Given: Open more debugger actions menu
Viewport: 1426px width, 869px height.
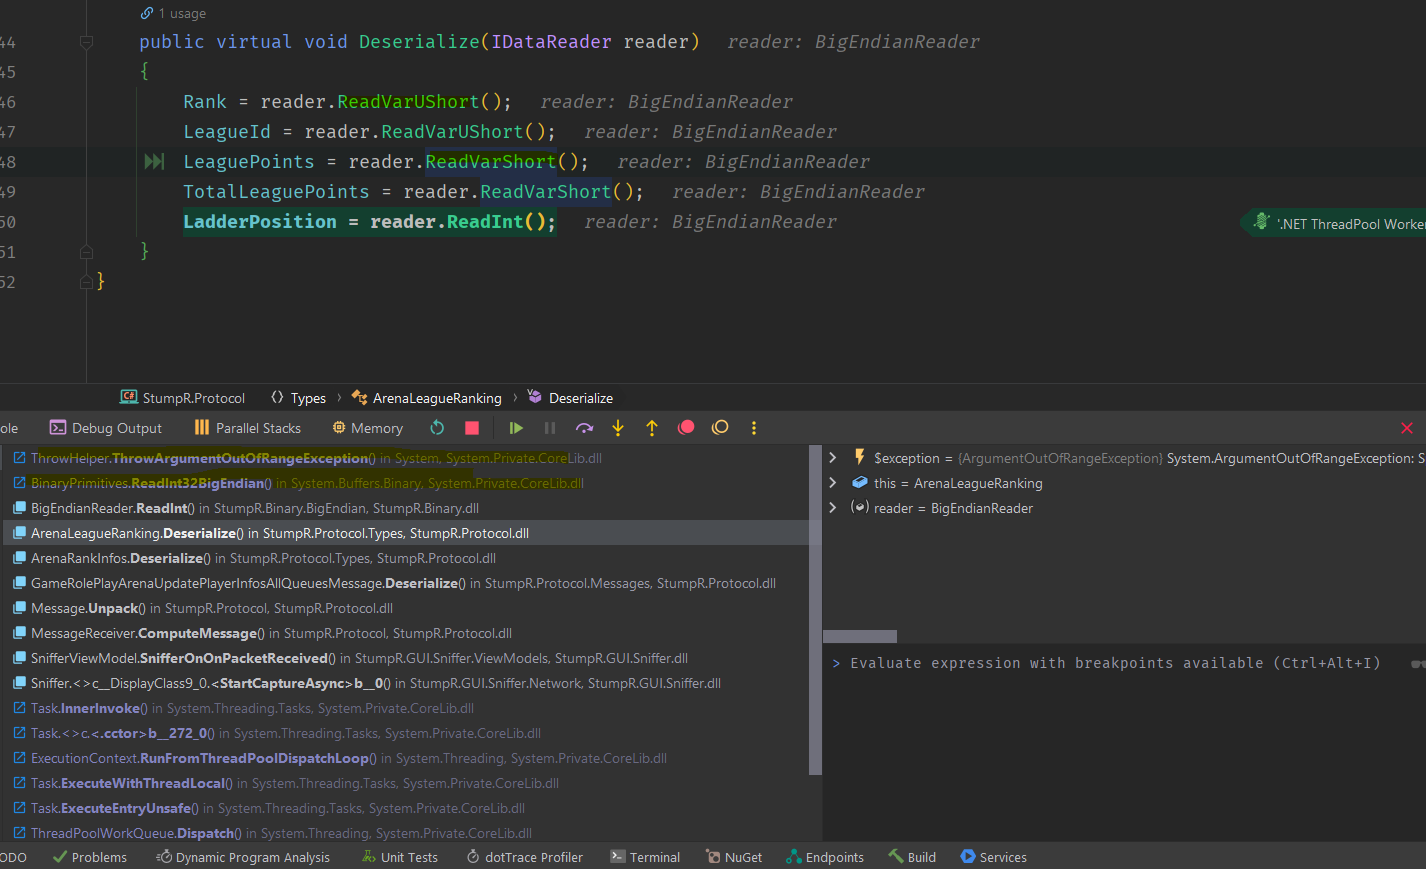Looking at the screenshot, I should [754, 428].
